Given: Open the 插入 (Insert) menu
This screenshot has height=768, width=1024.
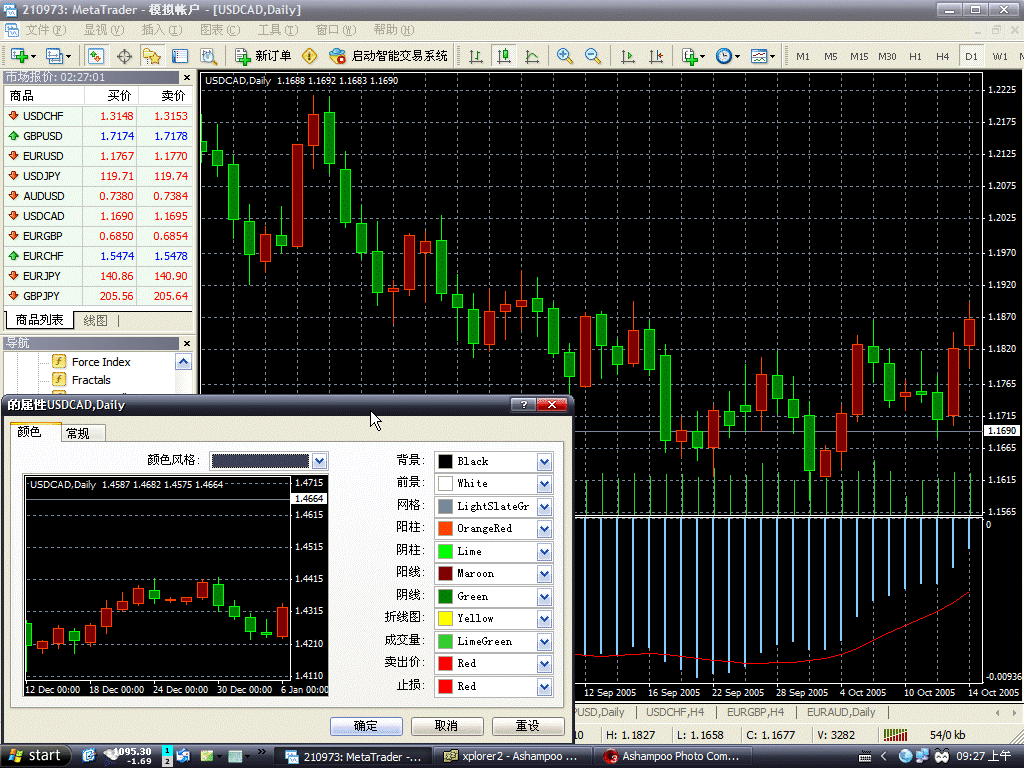Looking at the screenshot, I should click(161, 30).
